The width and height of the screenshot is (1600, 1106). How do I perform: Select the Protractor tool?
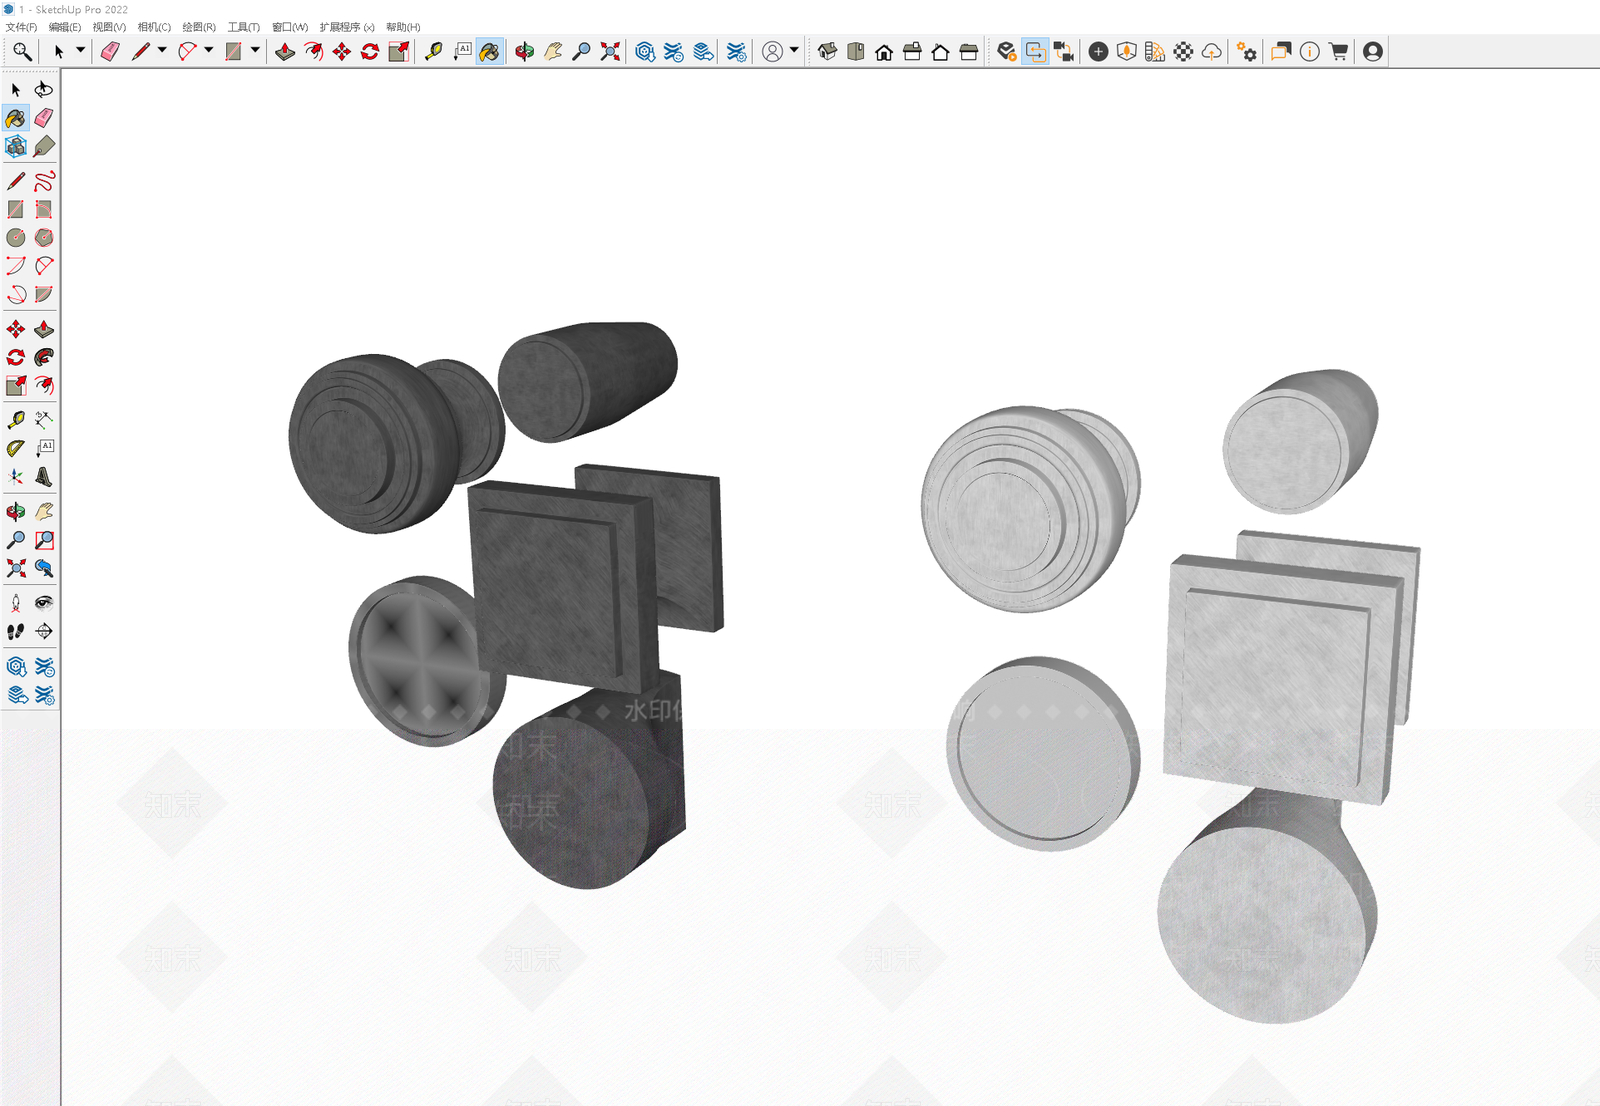click(x=16, y=448)
